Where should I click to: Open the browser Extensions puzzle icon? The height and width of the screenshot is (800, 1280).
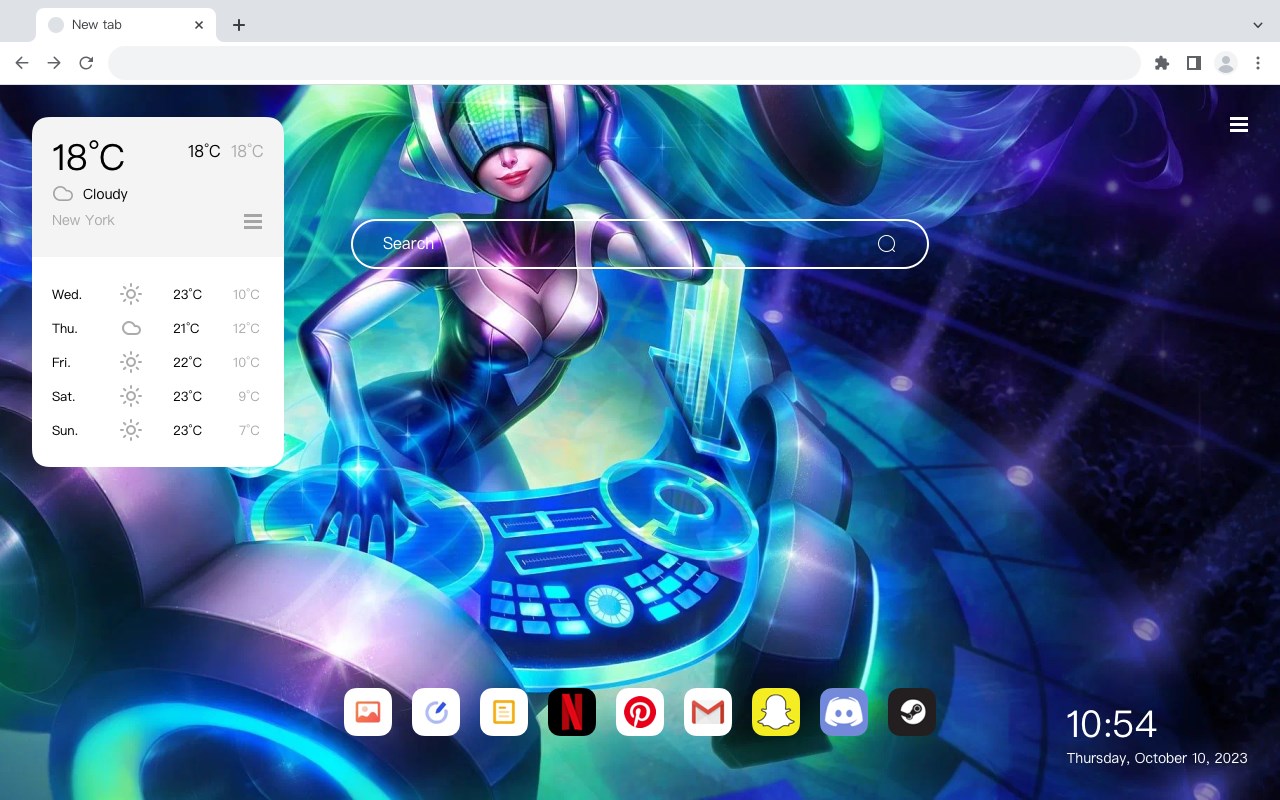pos(1162,63)
